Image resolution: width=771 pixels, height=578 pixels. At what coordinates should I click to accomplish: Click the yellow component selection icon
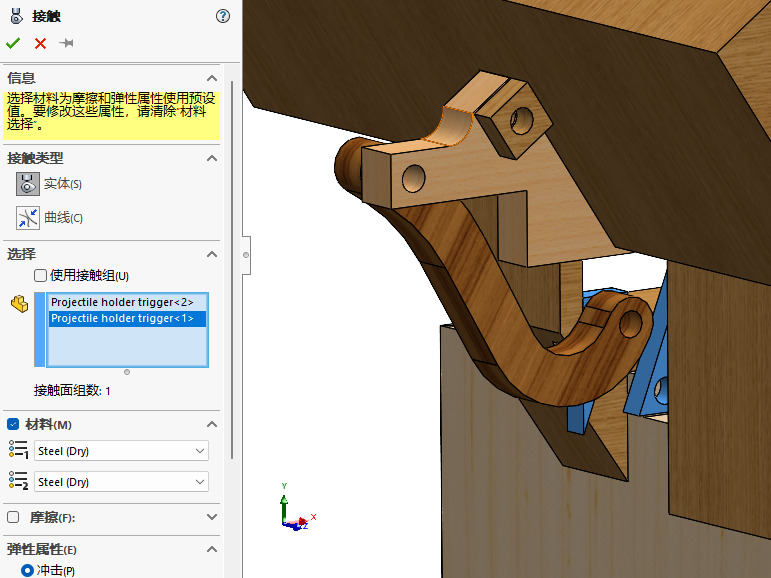click(x=19, y=304)
